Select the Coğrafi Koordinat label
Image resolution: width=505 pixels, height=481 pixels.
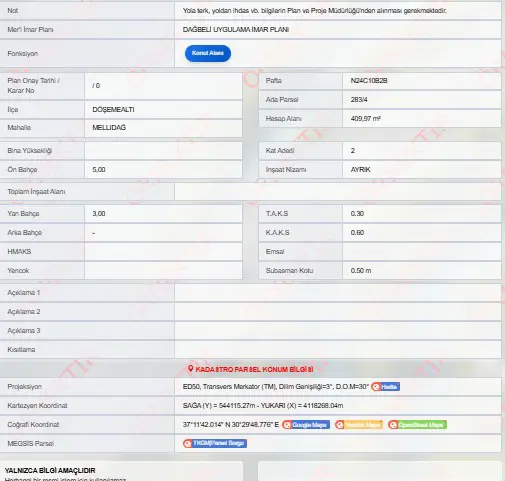[33, 425]
